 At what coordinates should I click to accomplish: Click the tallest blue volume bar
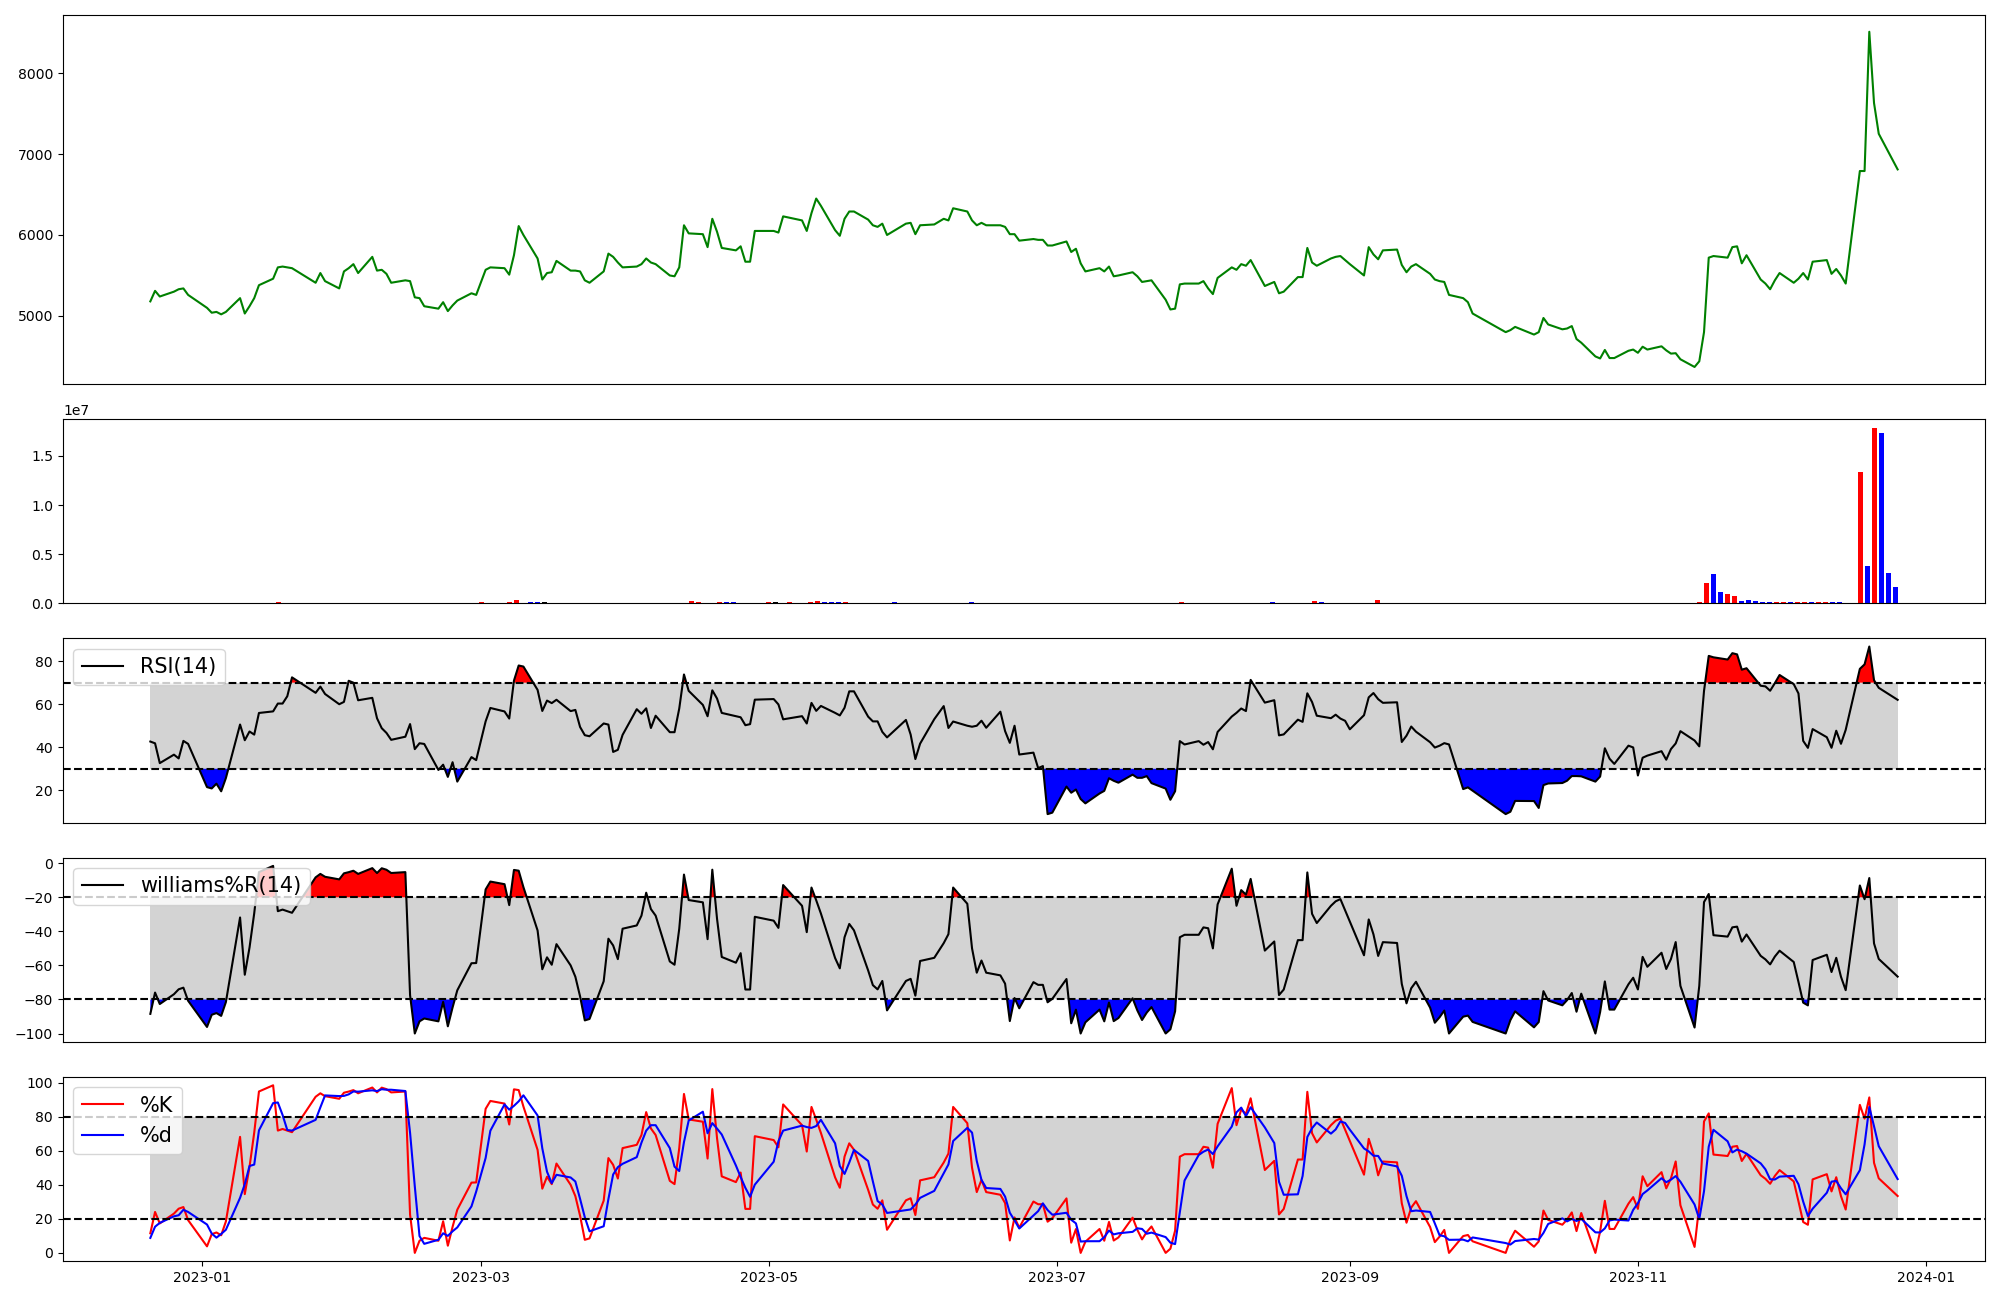1881,518
